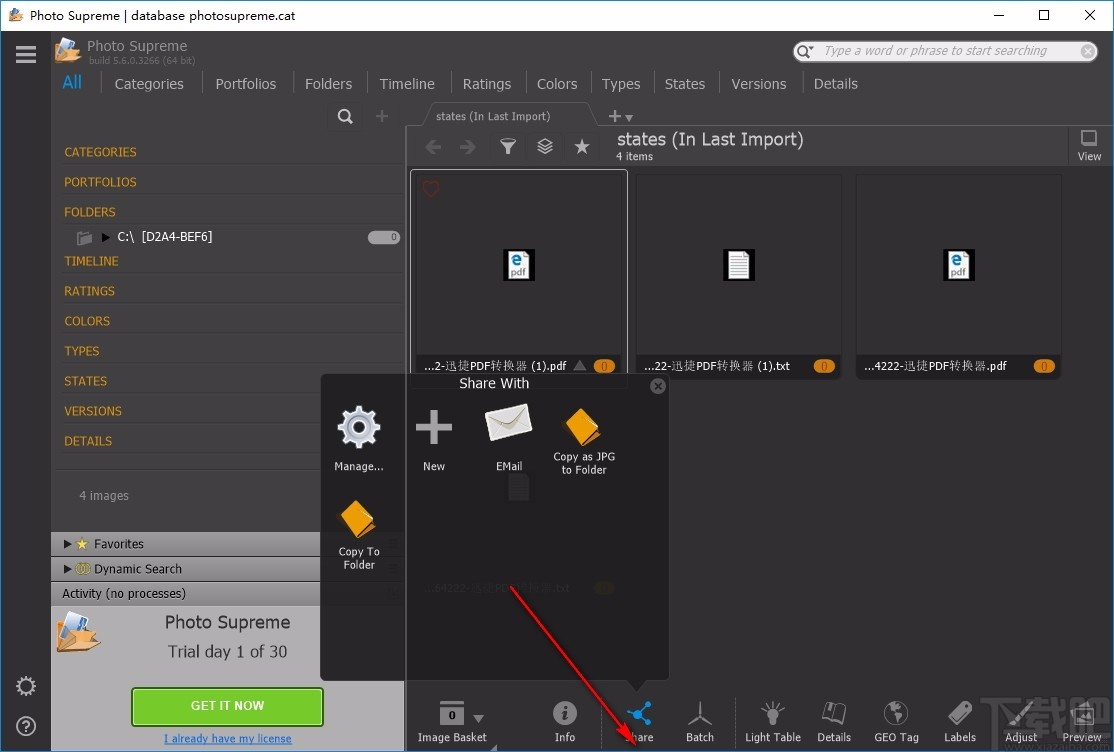Screen dimensions: 1114x752
Task: Expand the Dynamic Search section
Action: [x=67, y=569]
